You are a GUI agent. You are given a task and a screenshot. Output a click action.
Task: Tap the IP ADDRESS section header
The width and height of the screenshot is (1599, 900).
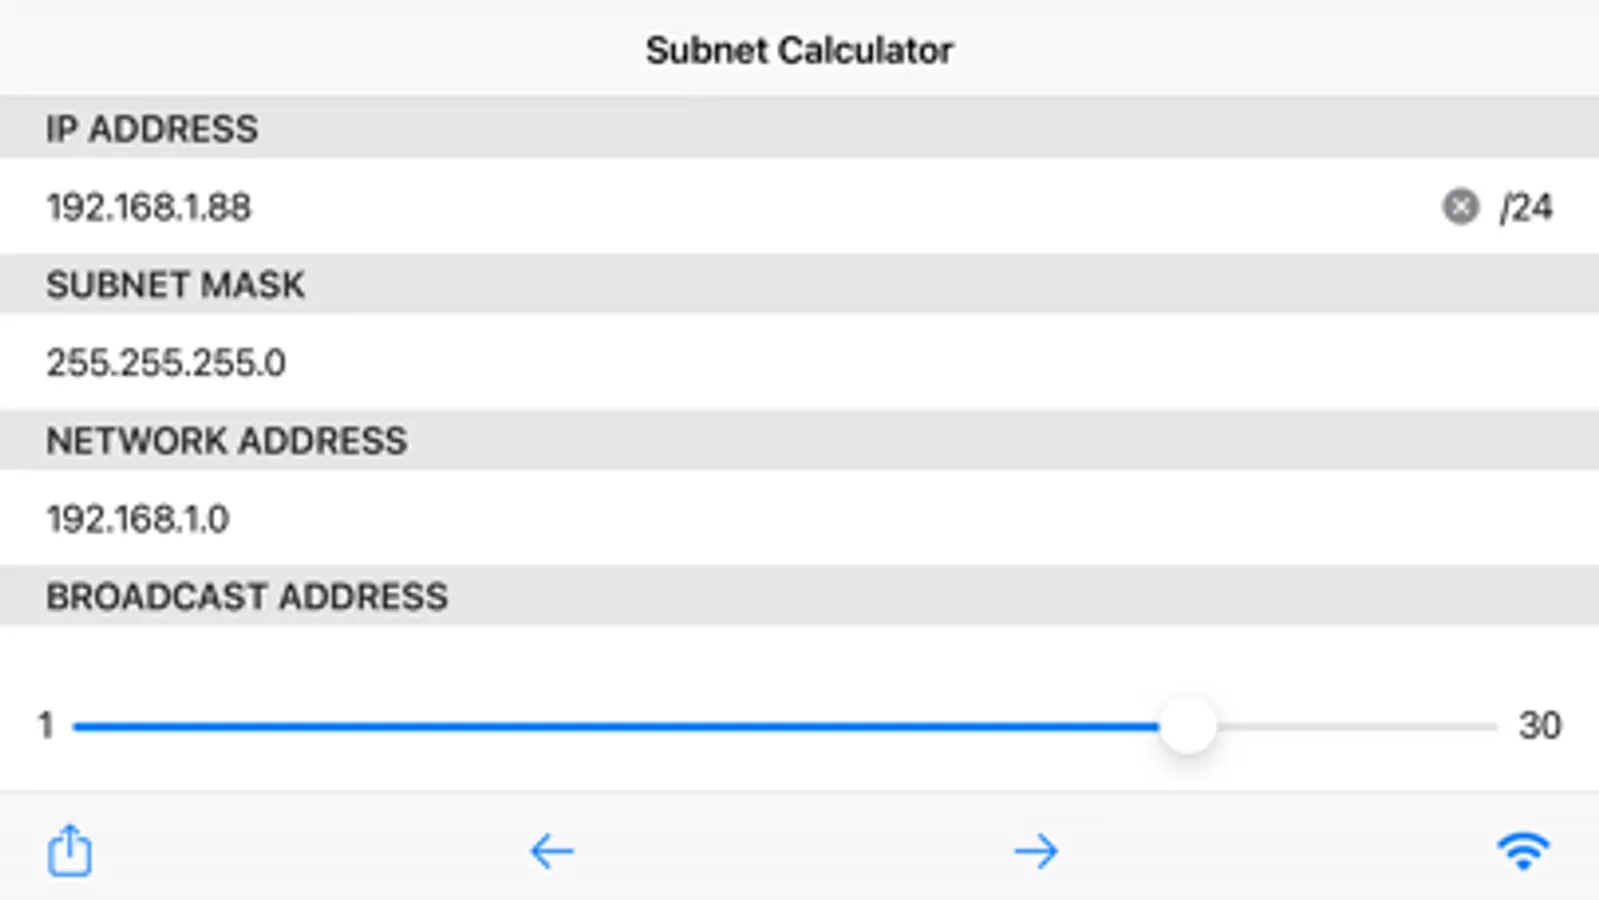tap(152, 129)
